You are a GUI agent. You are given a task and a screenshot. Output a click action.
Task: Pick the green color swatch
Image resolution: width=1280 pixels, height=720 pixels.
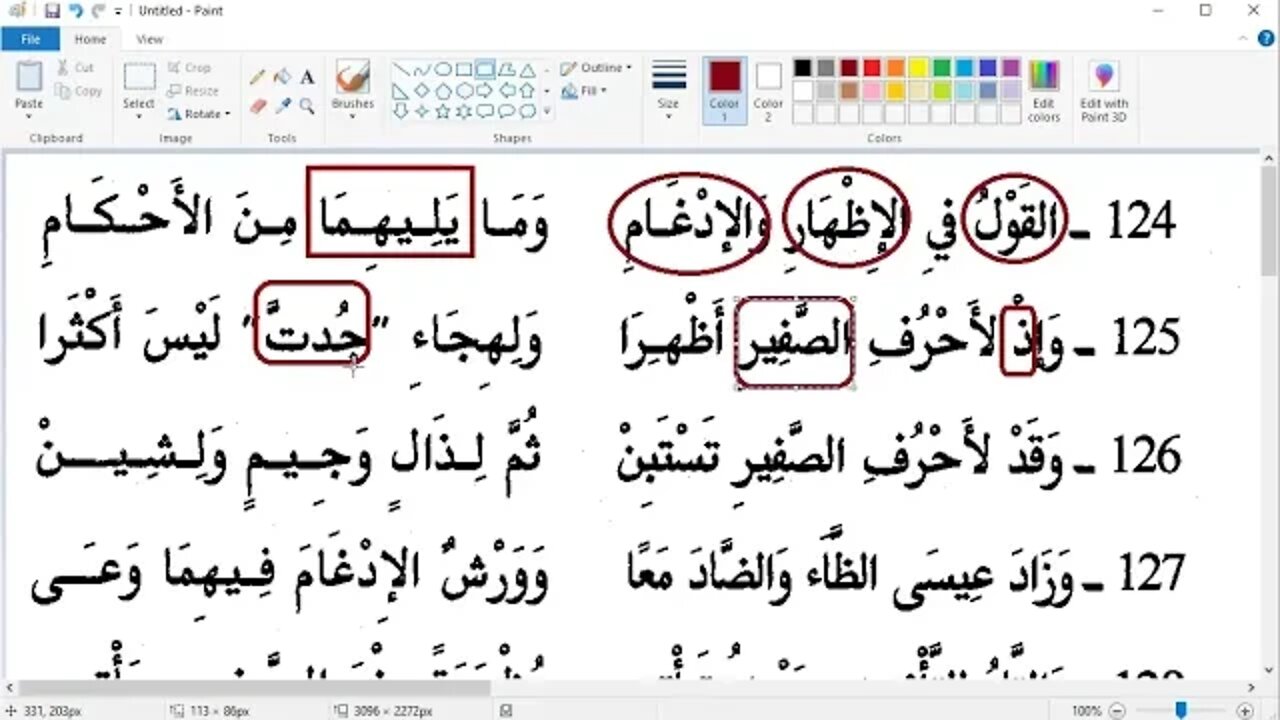[x=941, y=68]
